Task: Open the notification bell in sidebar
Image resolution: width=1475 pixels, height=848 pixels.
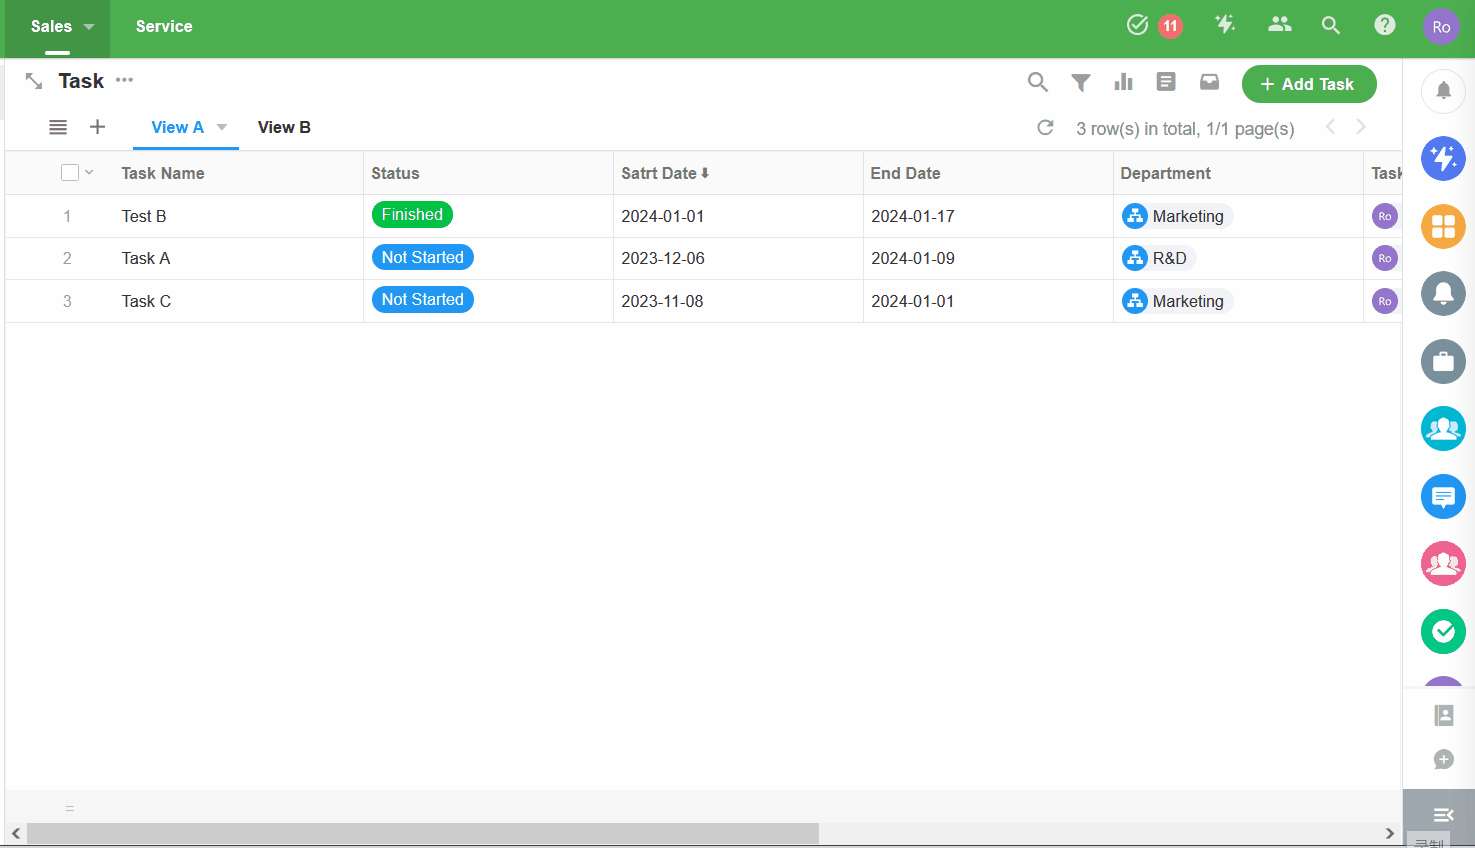Action: (x=1443, y=91)
